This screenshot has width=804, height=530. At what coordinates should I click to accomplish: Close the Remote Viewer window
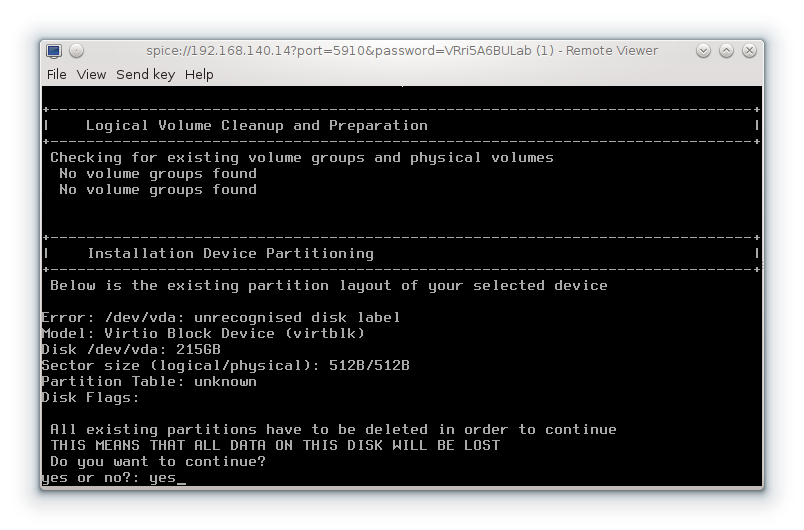click(749, 51)
